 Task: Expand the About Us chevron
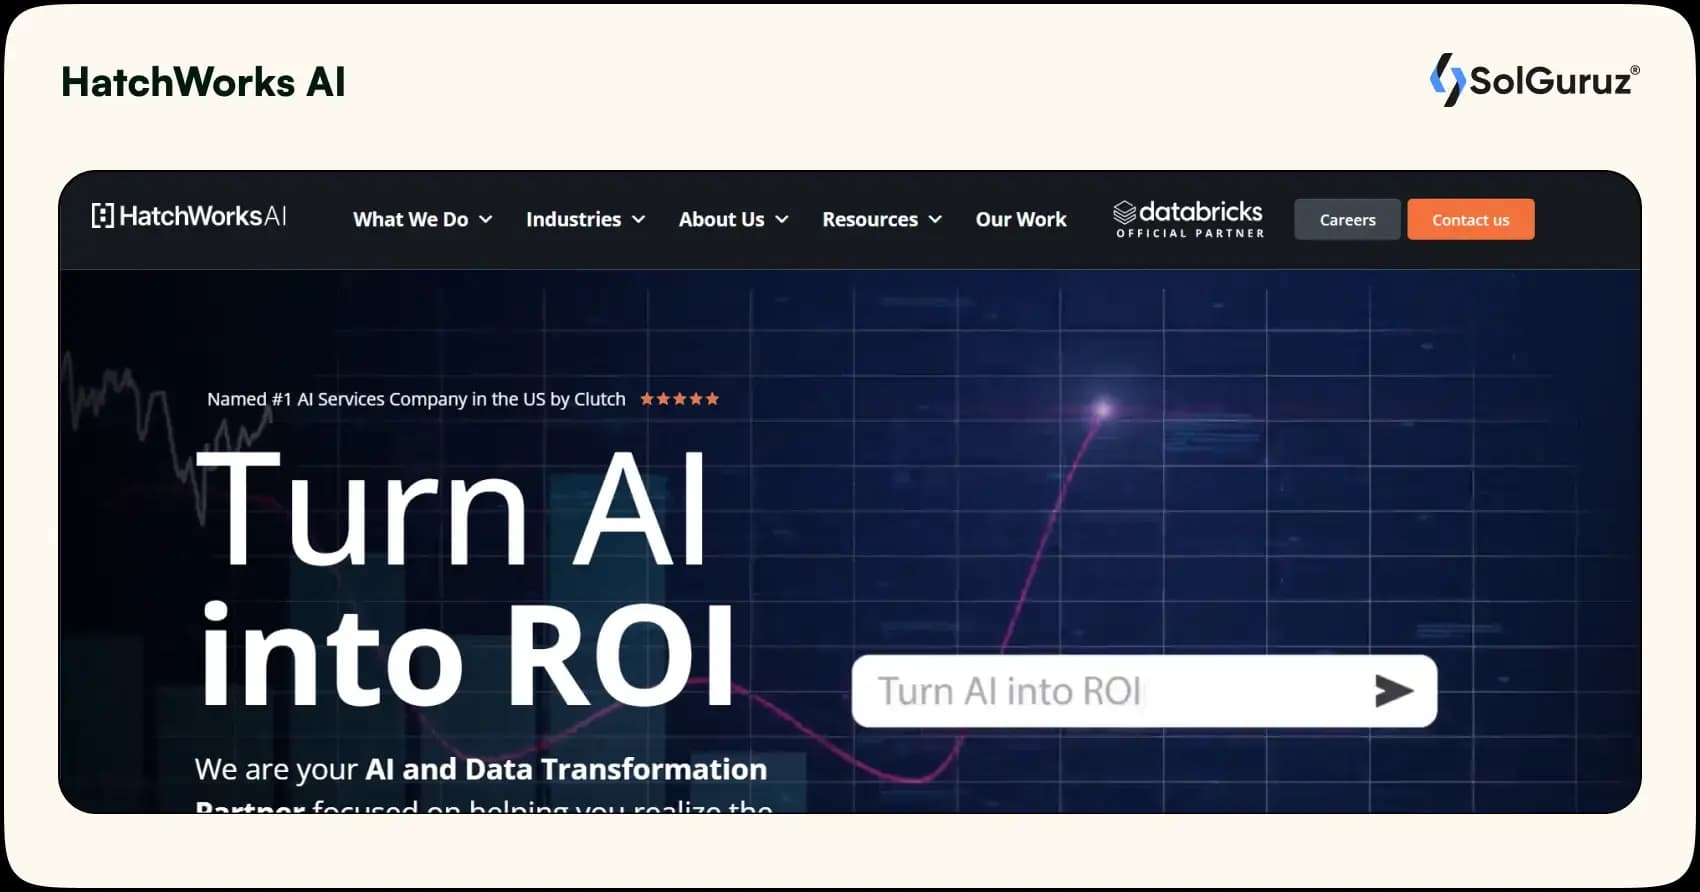[782, 219]
